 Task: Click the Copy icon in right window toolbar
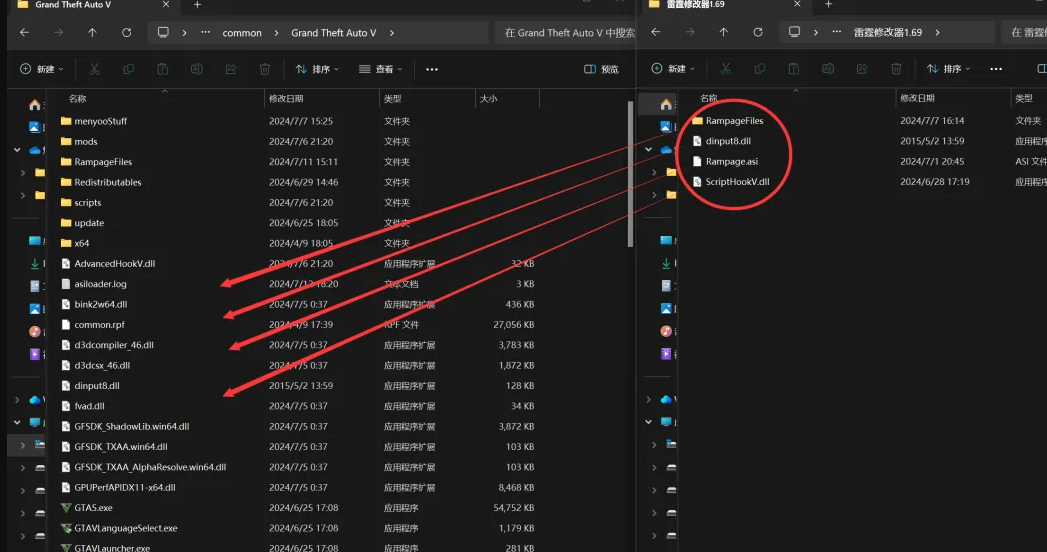(x=760, y=69)
